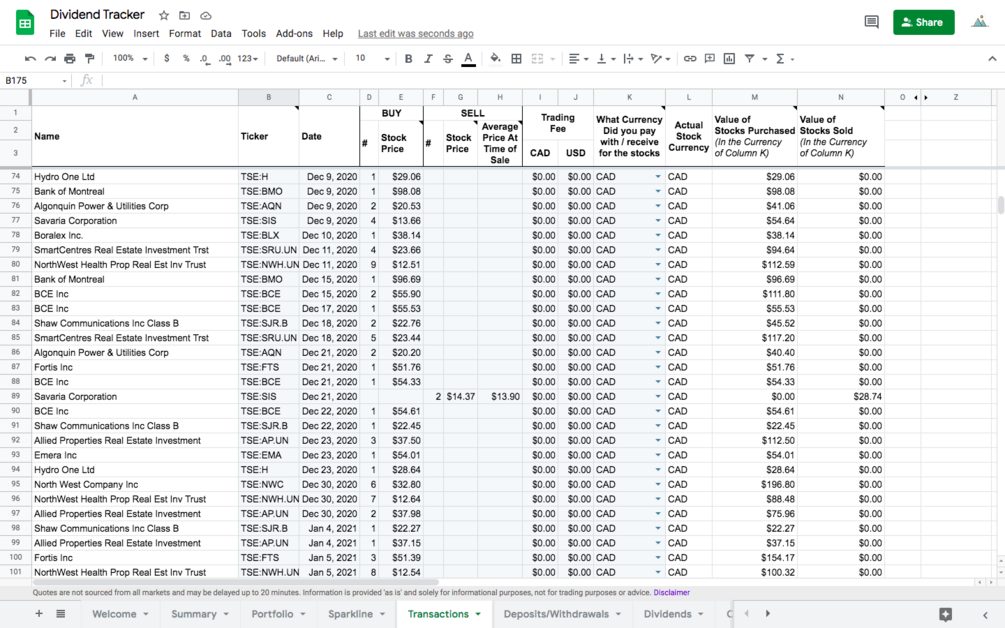View cloud document status
This screenshot has height=628, width=1005.
pos(206,15)
